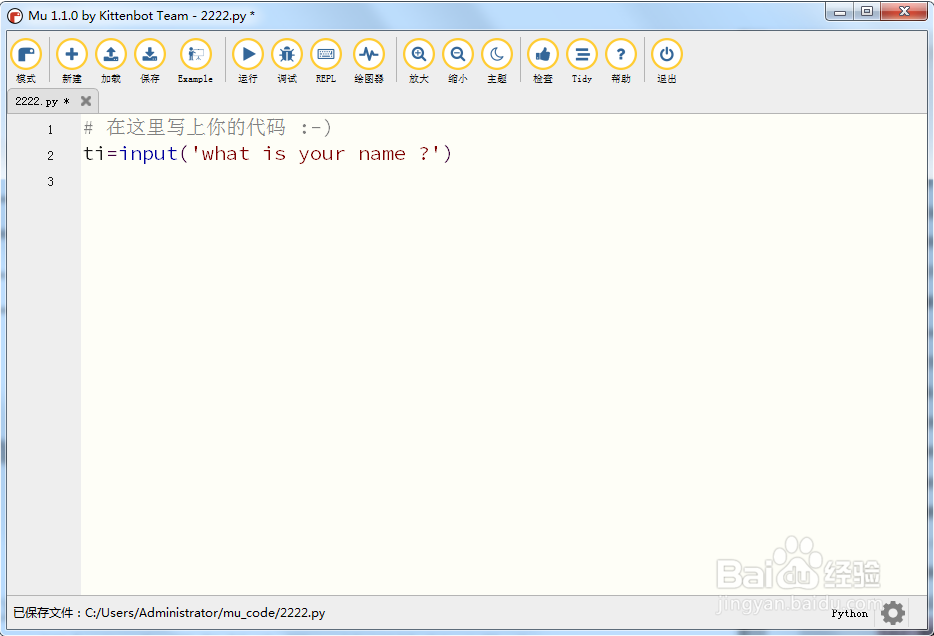Zoom in using the 放大 icon
The height and width of the screenshot is (636, 934).
coord(418,55)
